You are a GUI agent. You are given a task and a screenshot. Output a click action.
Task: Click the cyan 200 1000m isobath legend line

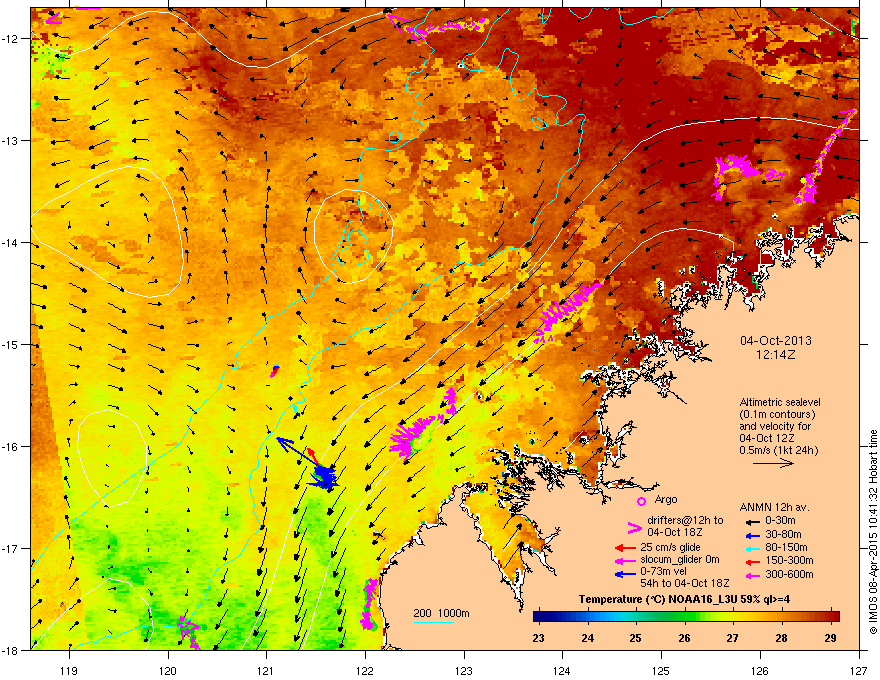click(433, 622)
